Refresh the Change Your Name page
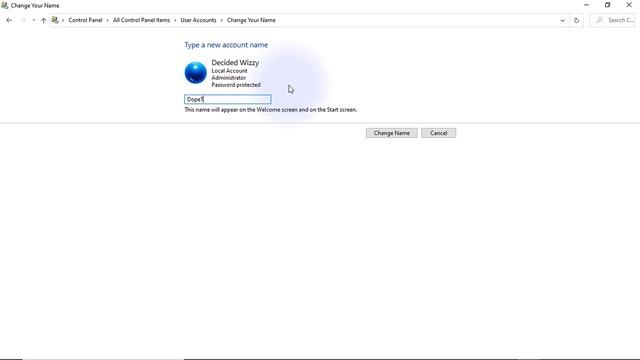 (x=576, y=20)
